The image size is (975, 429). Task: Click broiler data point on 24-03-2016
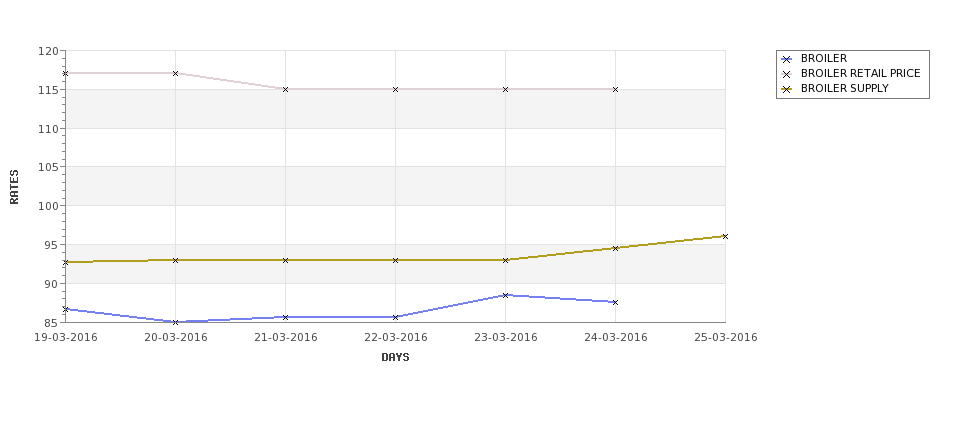tap(615, 302)
